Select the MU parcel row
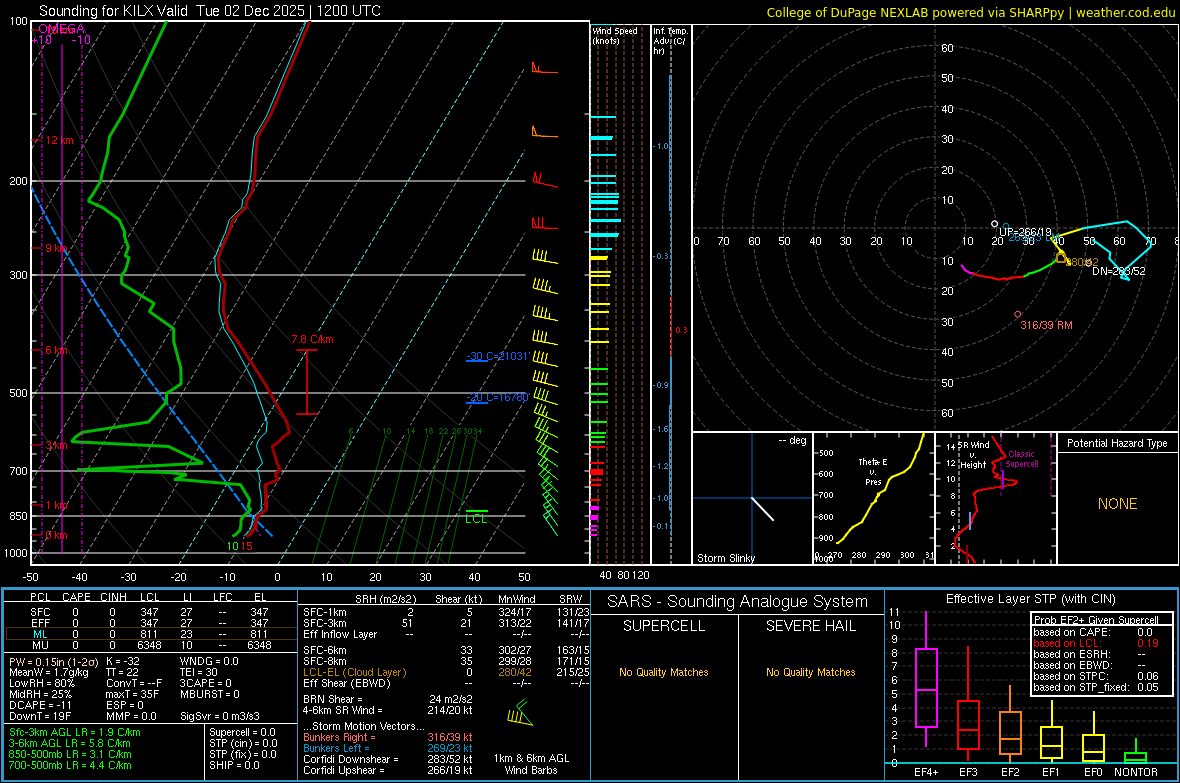The image size is (1180, 783). (x=150, y=644)
